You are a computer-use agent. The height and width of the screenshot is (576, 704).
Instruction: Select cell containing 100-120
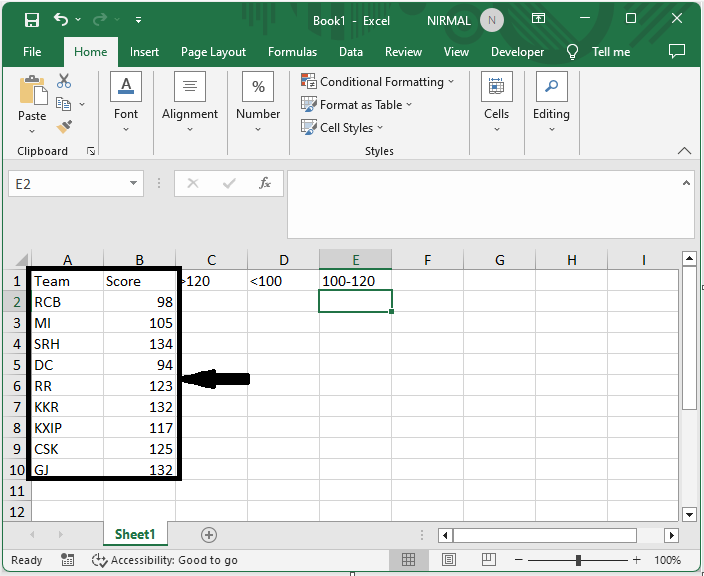[355, 281]
